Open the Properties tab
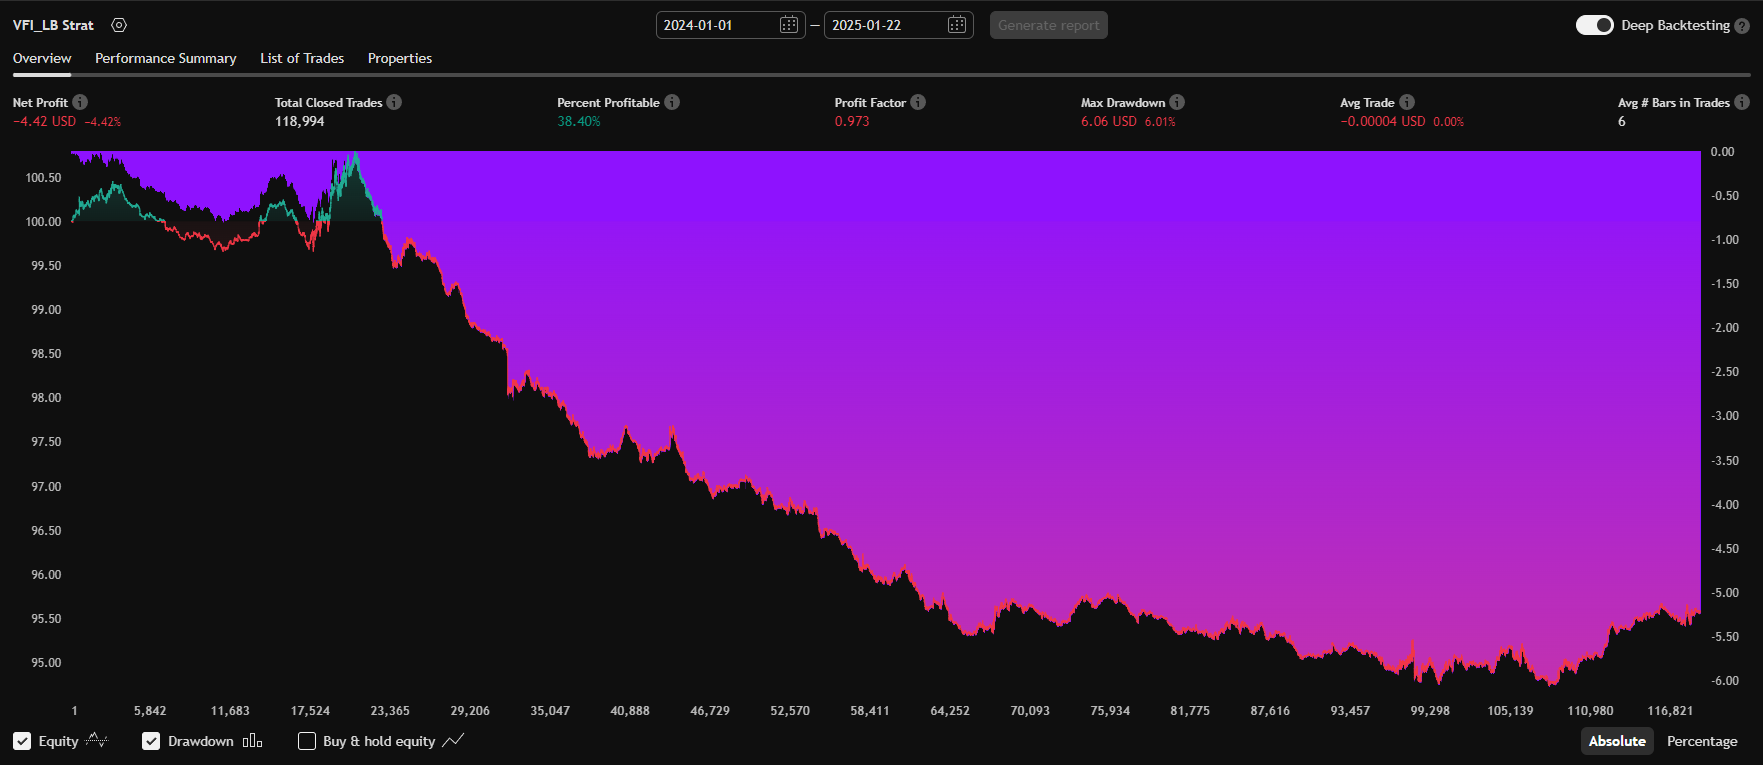 (400, 58)
